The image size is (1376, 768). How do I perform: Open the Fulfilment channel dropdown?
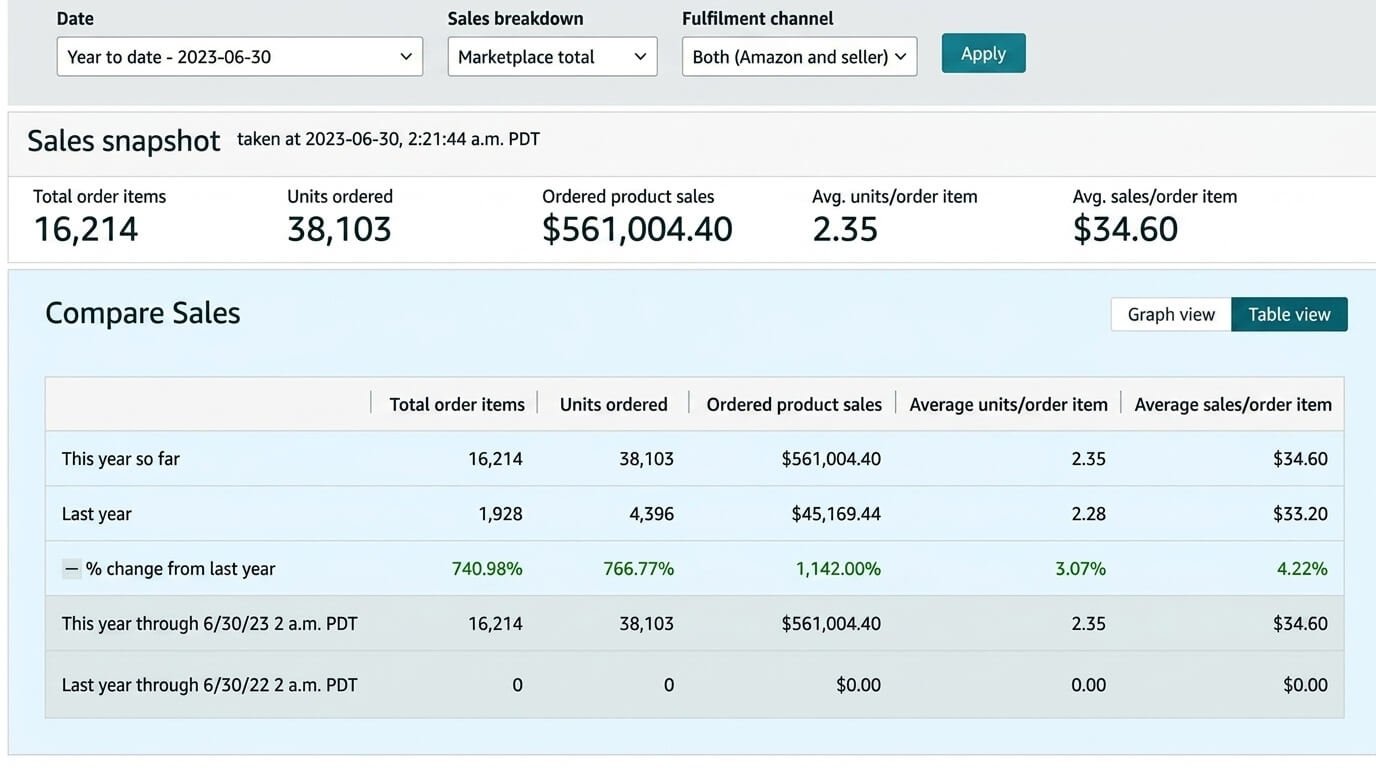coord(799,57)
